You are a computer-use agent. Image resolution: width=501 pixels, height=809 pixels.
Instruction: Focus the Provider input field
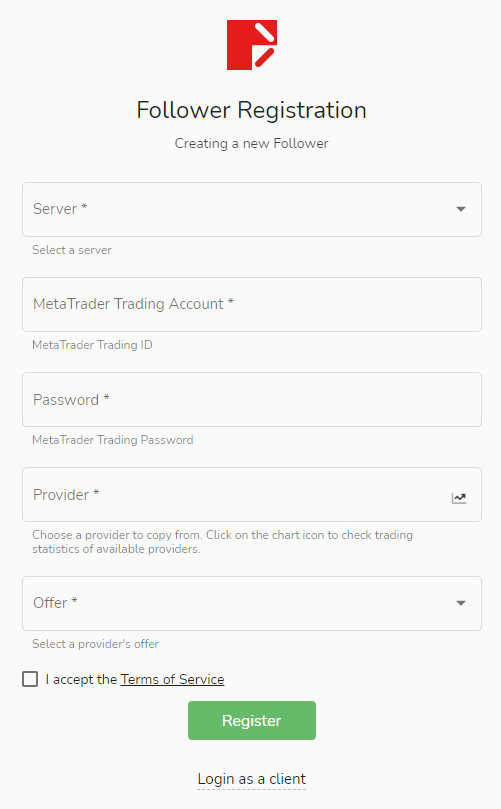[252, 495]
